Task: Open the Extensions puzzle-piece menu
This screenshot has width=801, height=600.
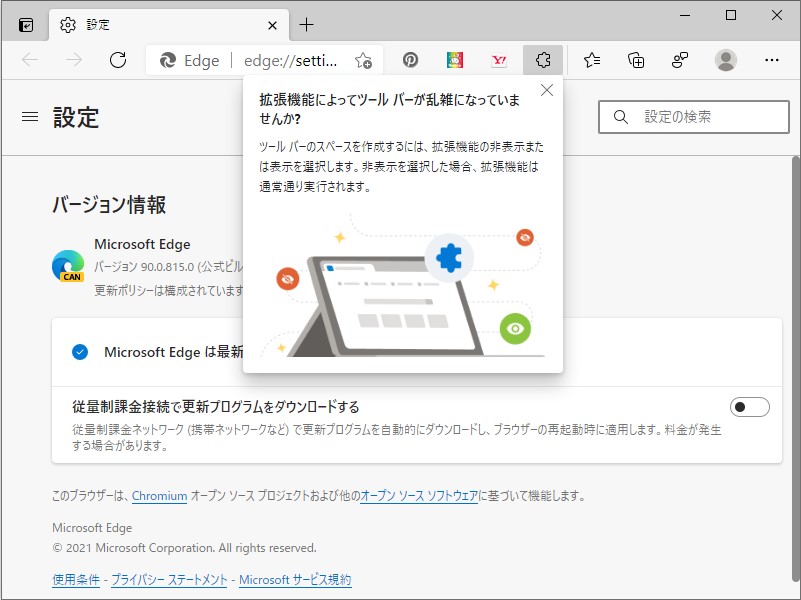Action: [543, 60]
